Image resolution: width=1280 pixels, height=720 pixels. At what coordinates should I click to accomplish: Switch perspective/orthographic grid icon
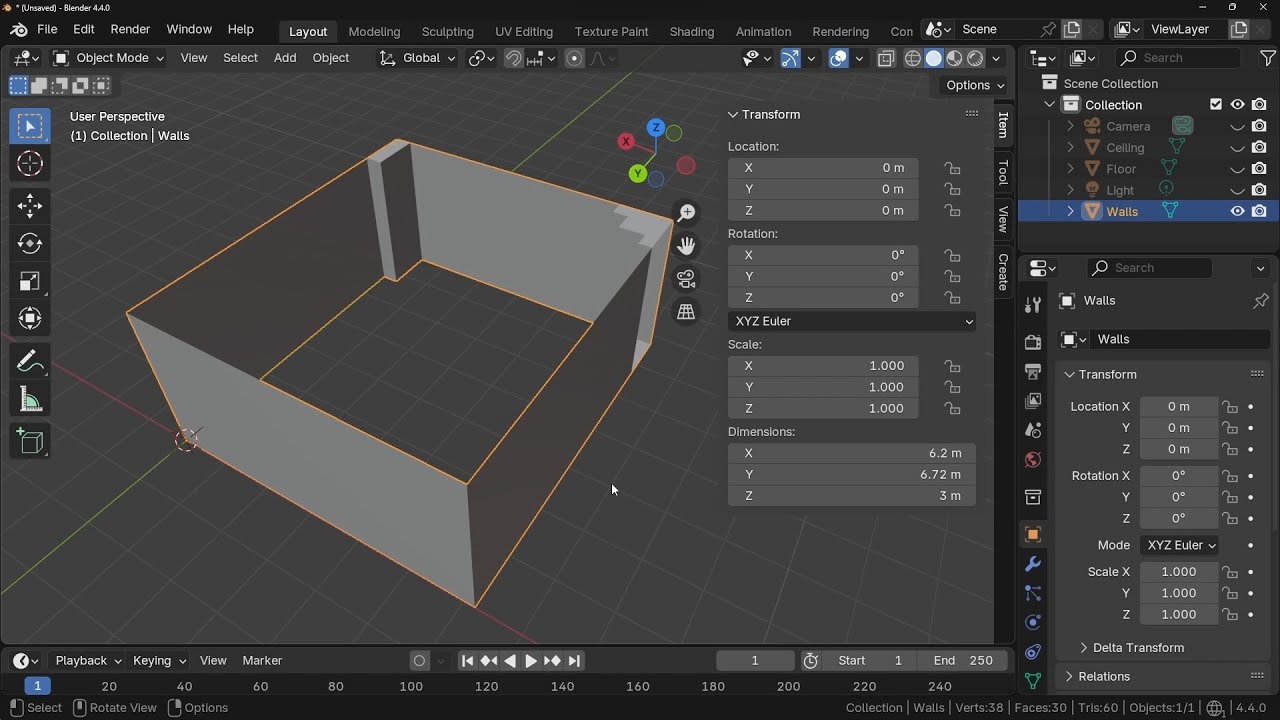(x=686, y=312)
